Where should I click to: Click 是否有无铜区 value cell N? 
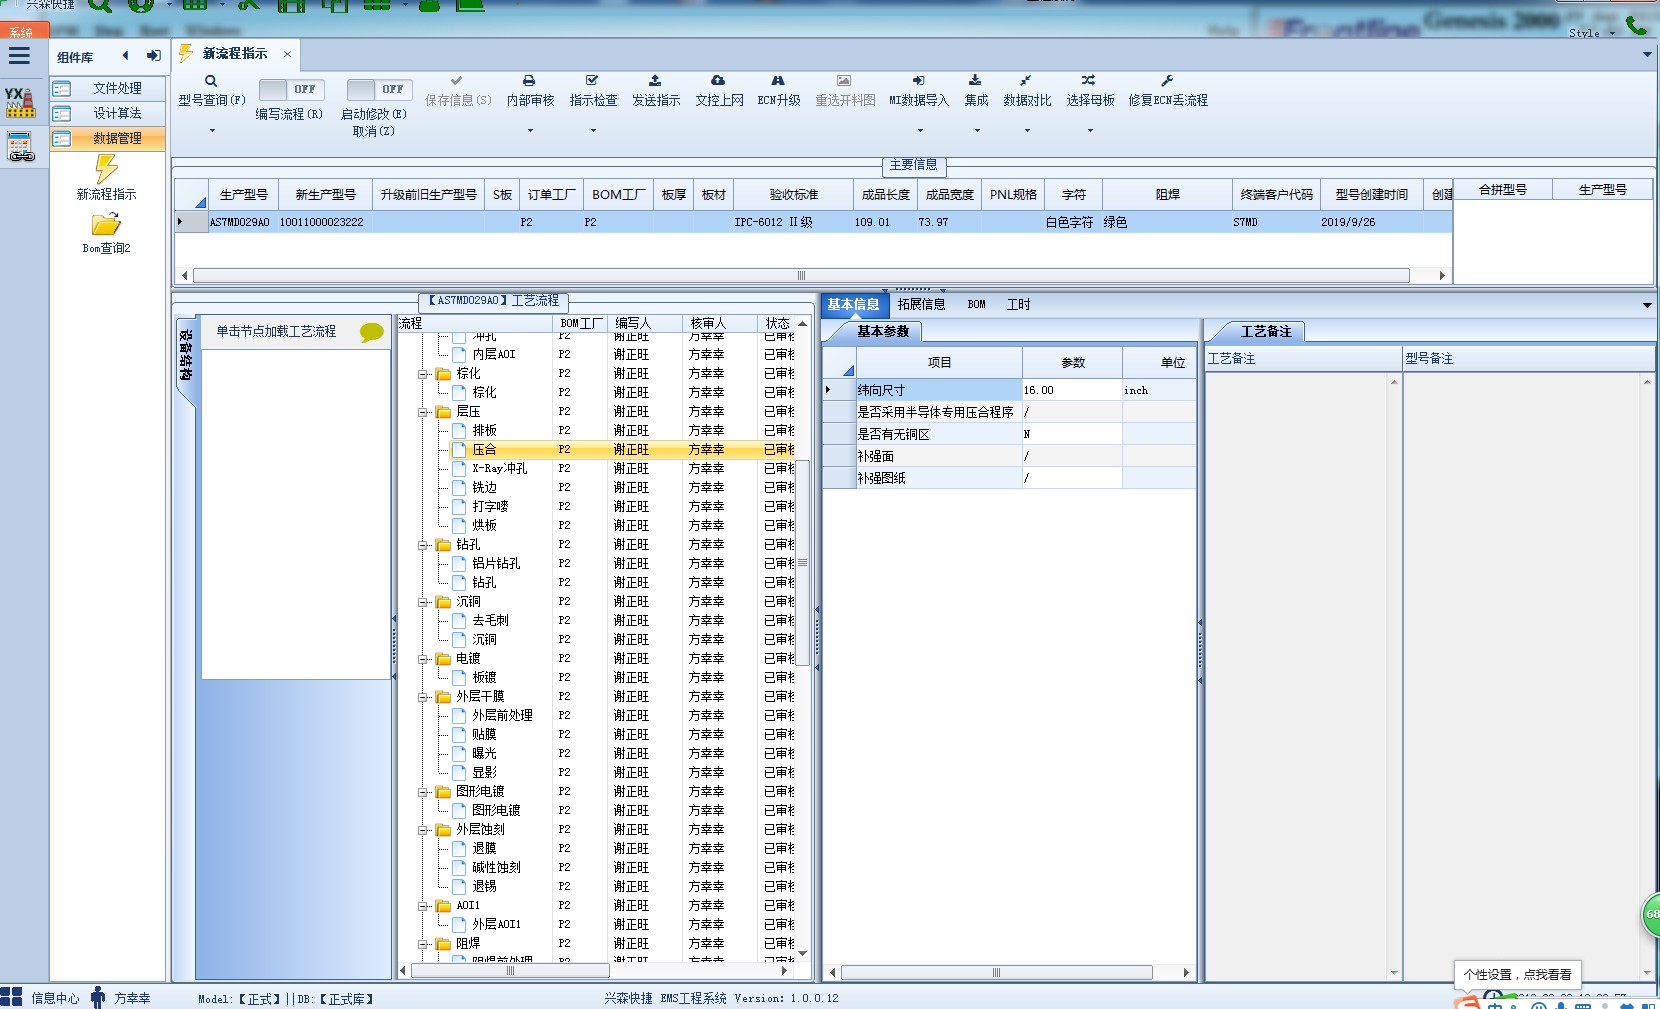click(1072, 434)
